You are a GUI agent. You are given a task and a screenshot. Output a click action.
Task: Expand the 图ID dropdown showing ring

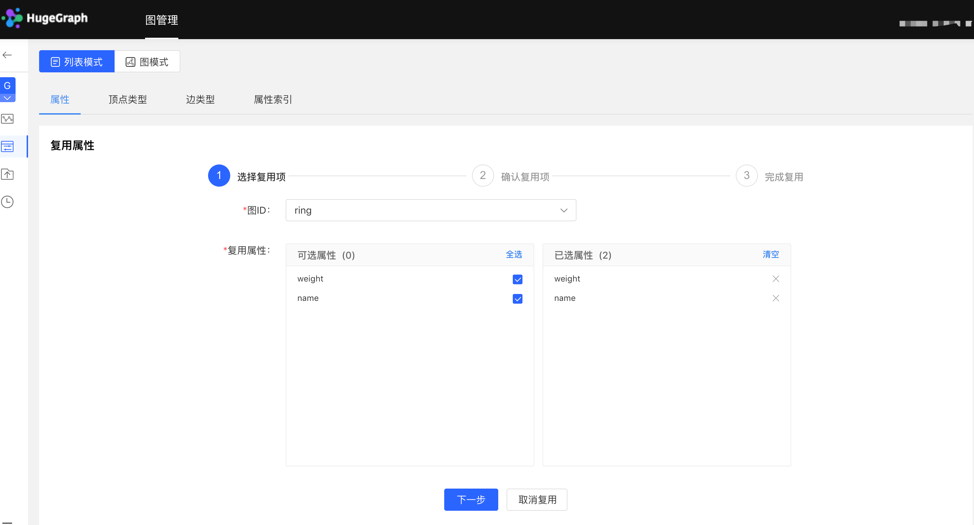pyautogui.click(x=430, y=211)
